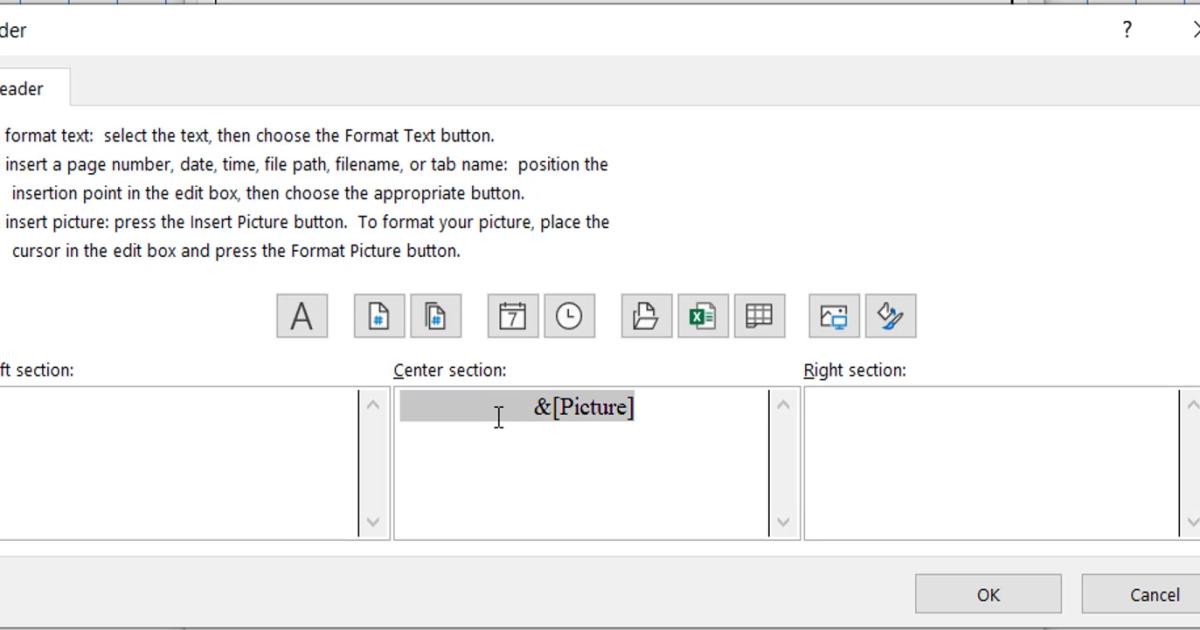Open the Format Picture dialog
Screen dimensions: 1200x630
coord(890,316)
